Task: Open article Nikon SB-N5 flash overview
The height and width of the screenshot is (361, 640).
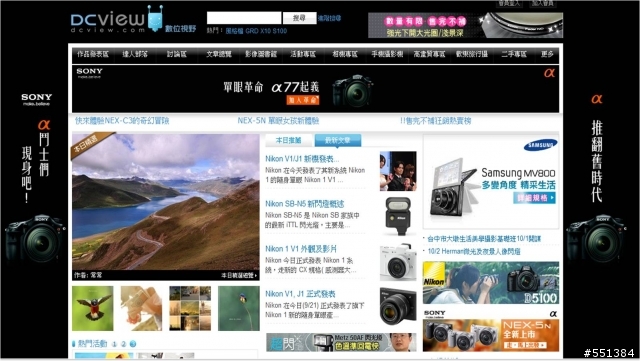Action: pos(304,204)
